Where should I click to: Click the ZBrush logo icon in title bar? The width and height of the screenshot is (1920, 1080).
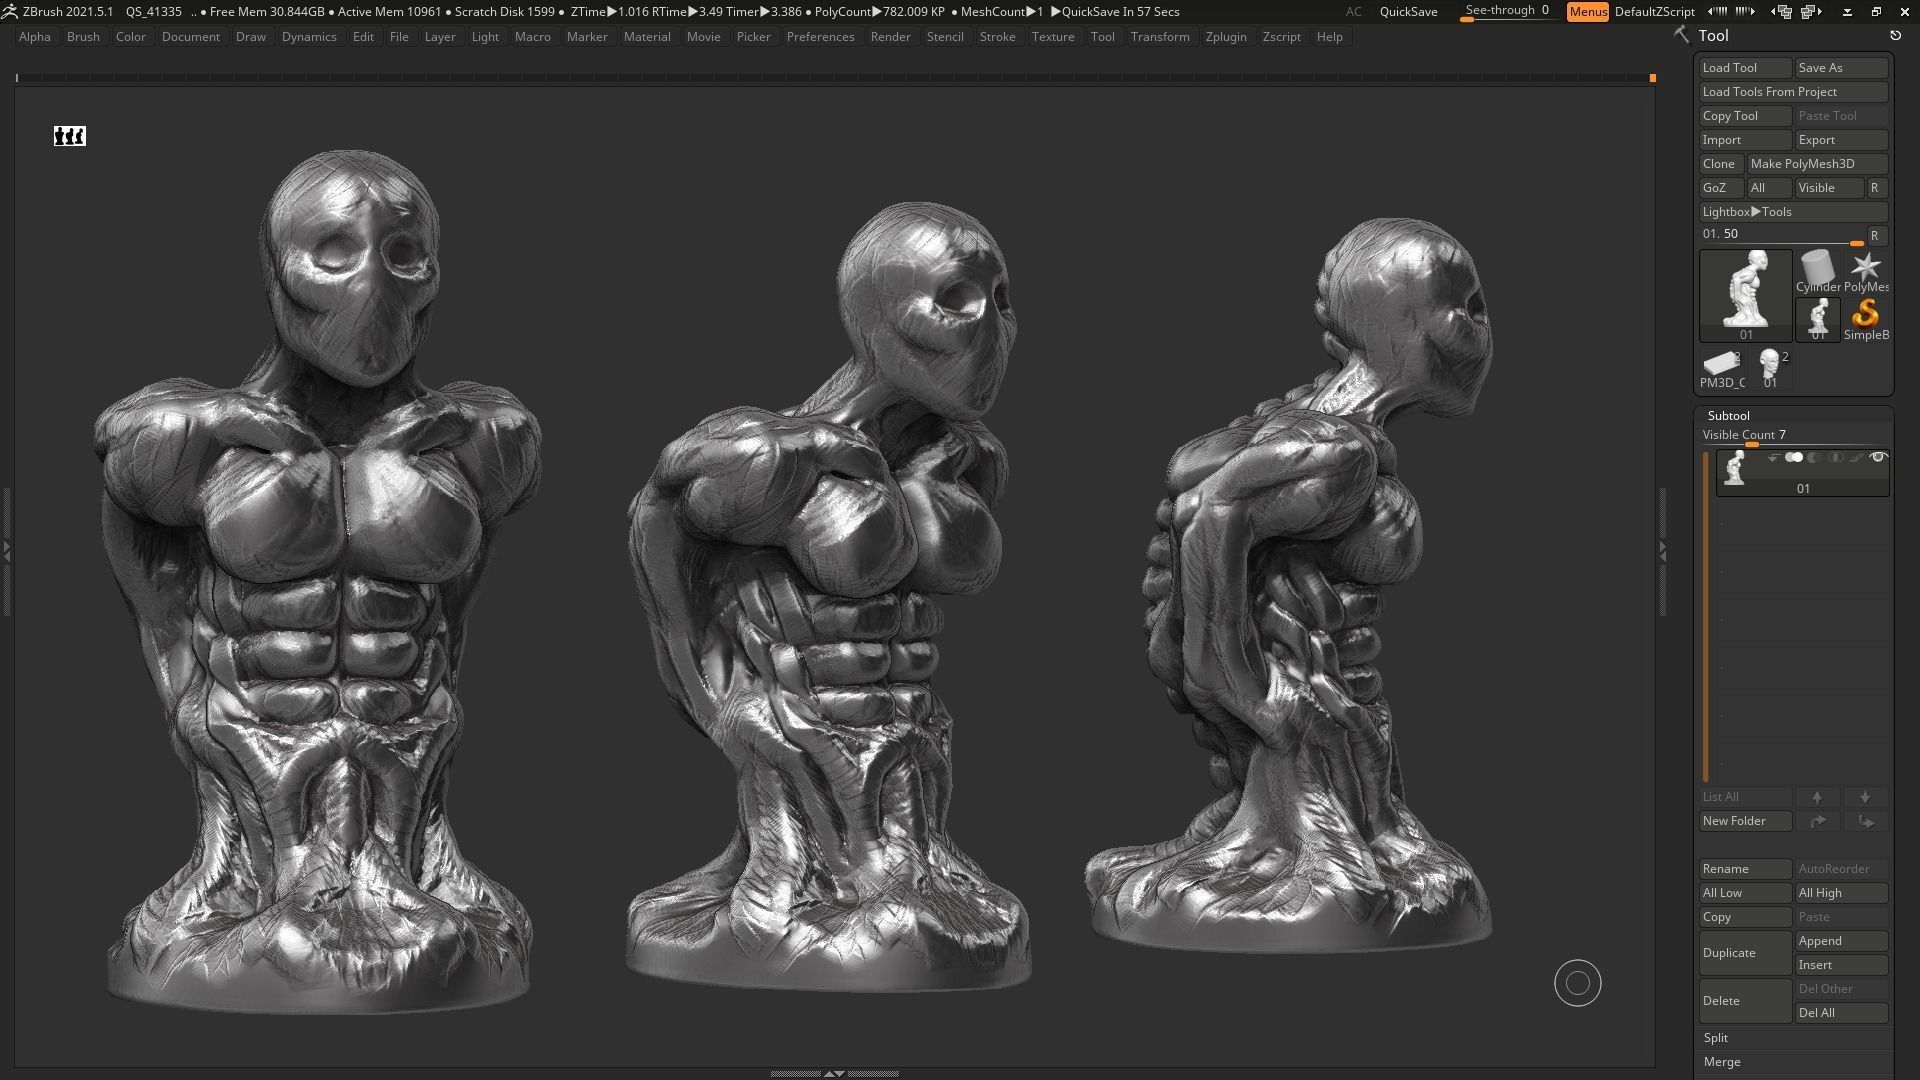pyautogui.click(x=8, y=11)
